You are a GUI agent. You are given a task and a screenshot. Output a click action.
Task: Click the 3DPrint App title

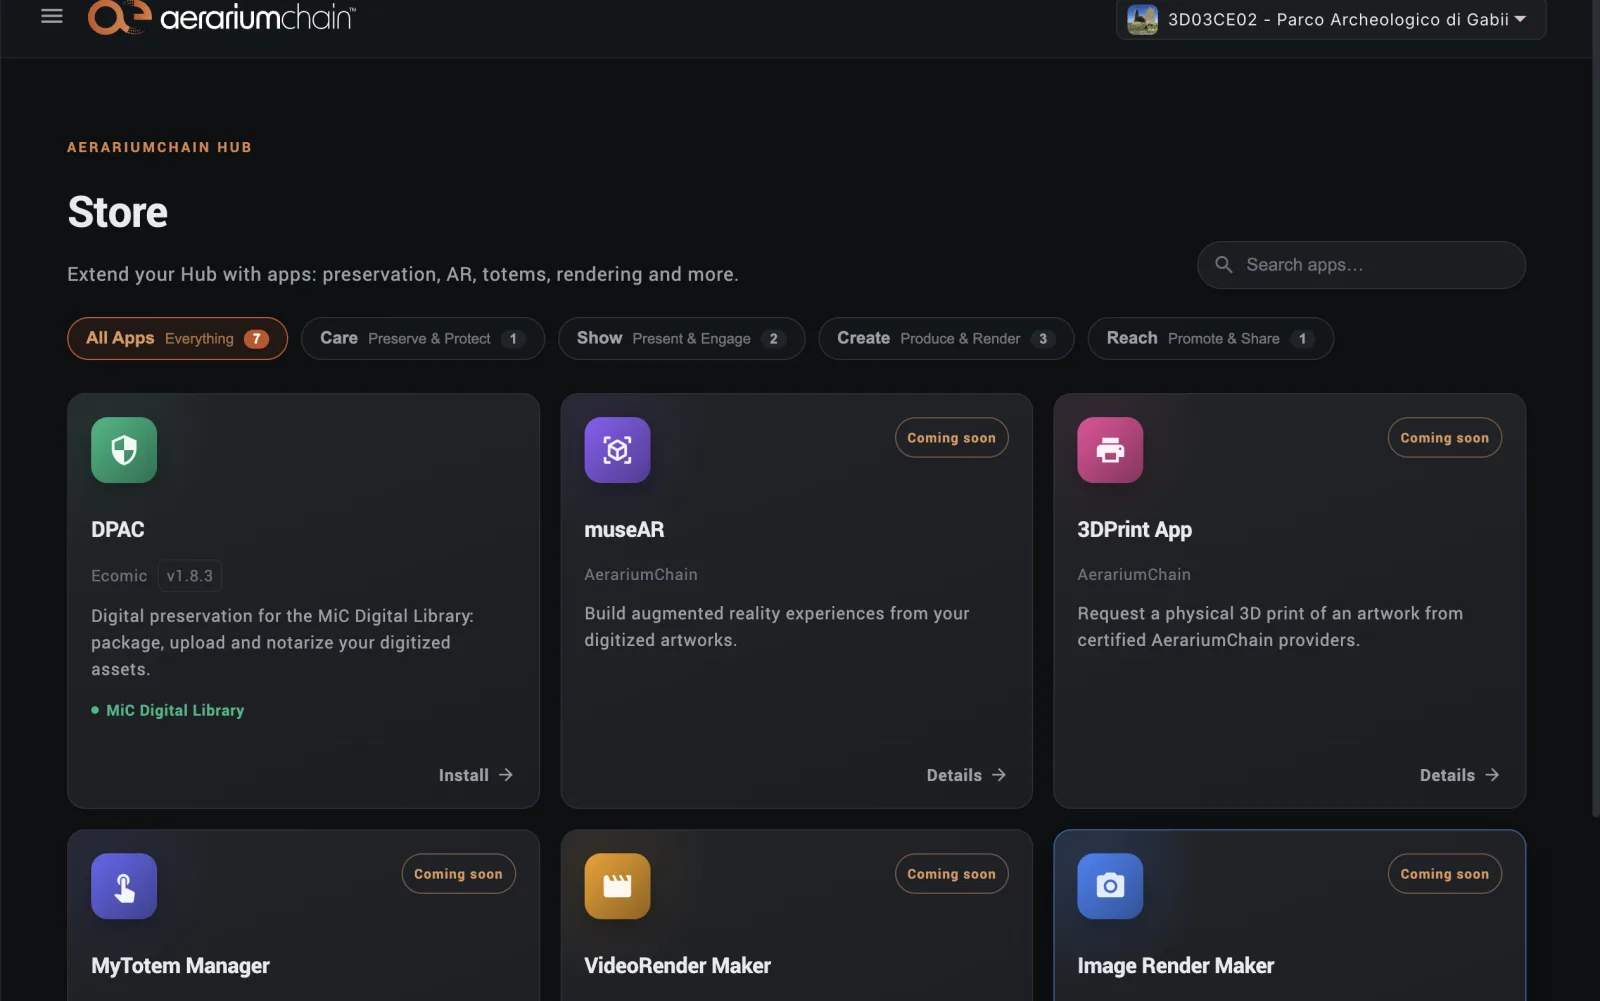[x=1134, y=530]
